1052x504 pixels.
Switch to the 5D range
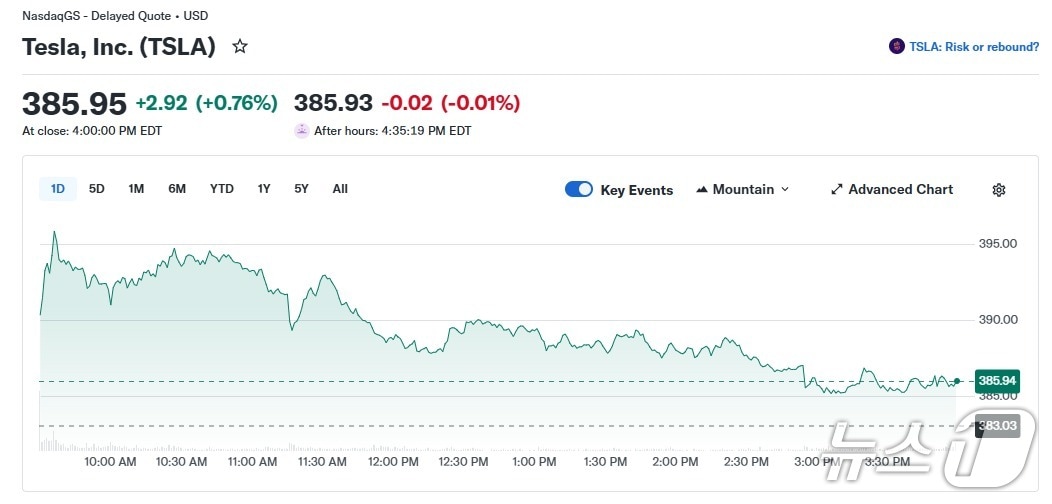(97, 189)
